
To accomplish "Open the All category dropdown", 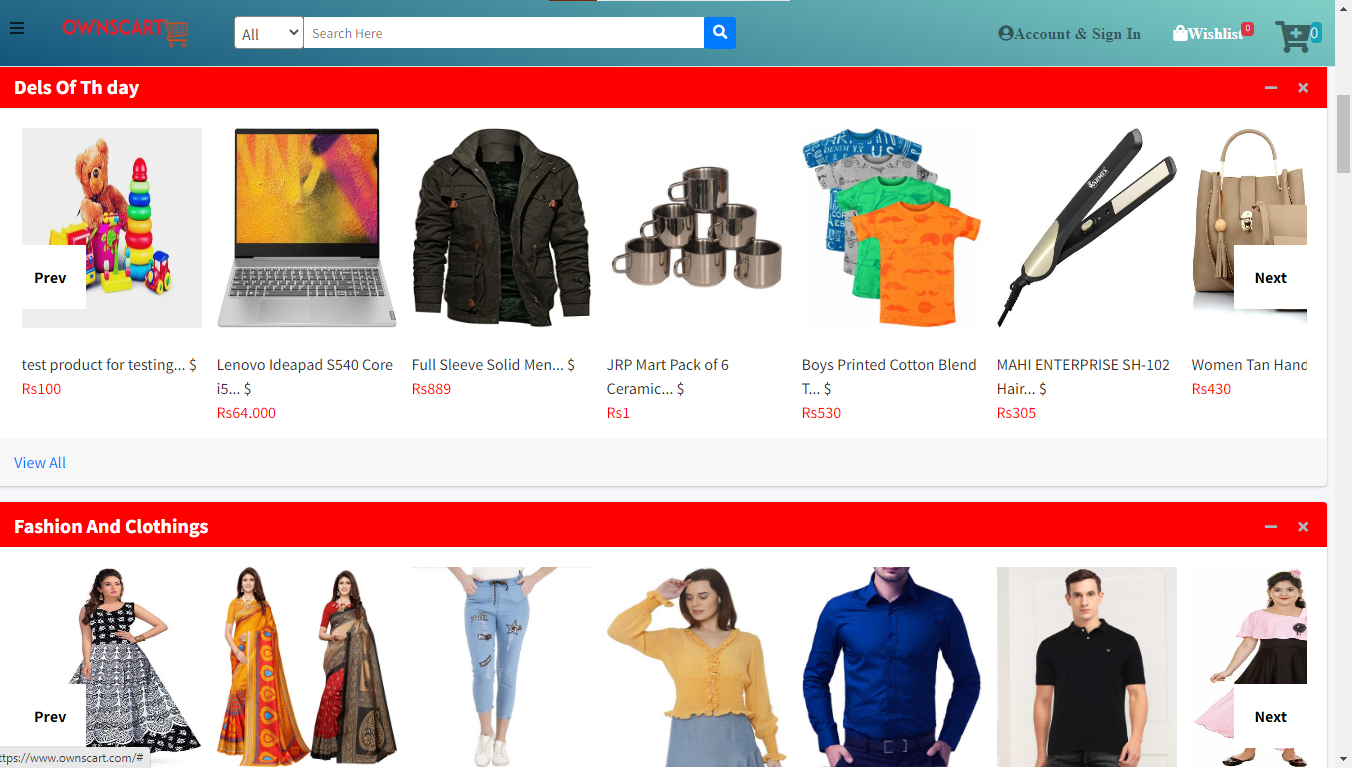I will coord(269,33).
